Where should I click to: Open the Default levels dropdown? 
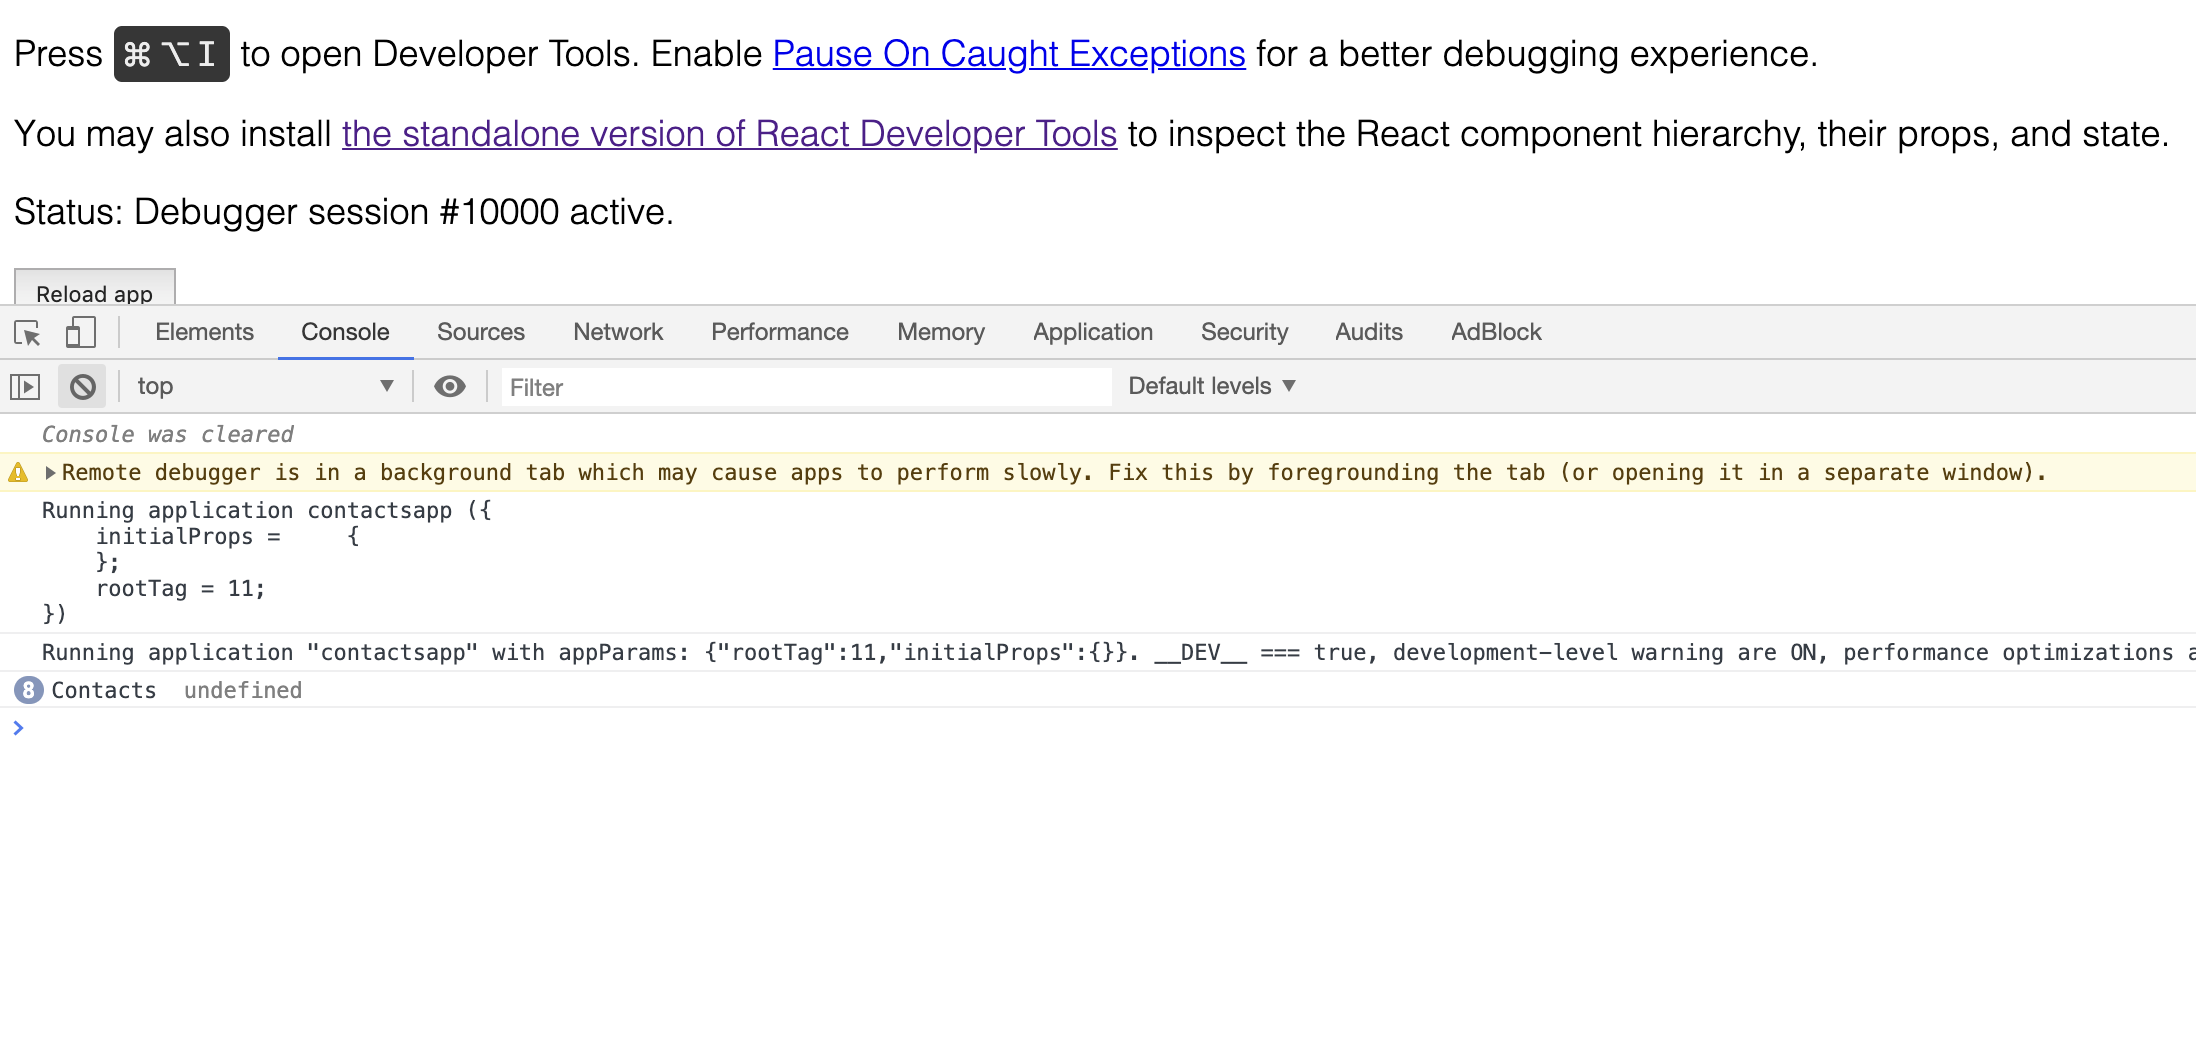[x=1212, y=386]
